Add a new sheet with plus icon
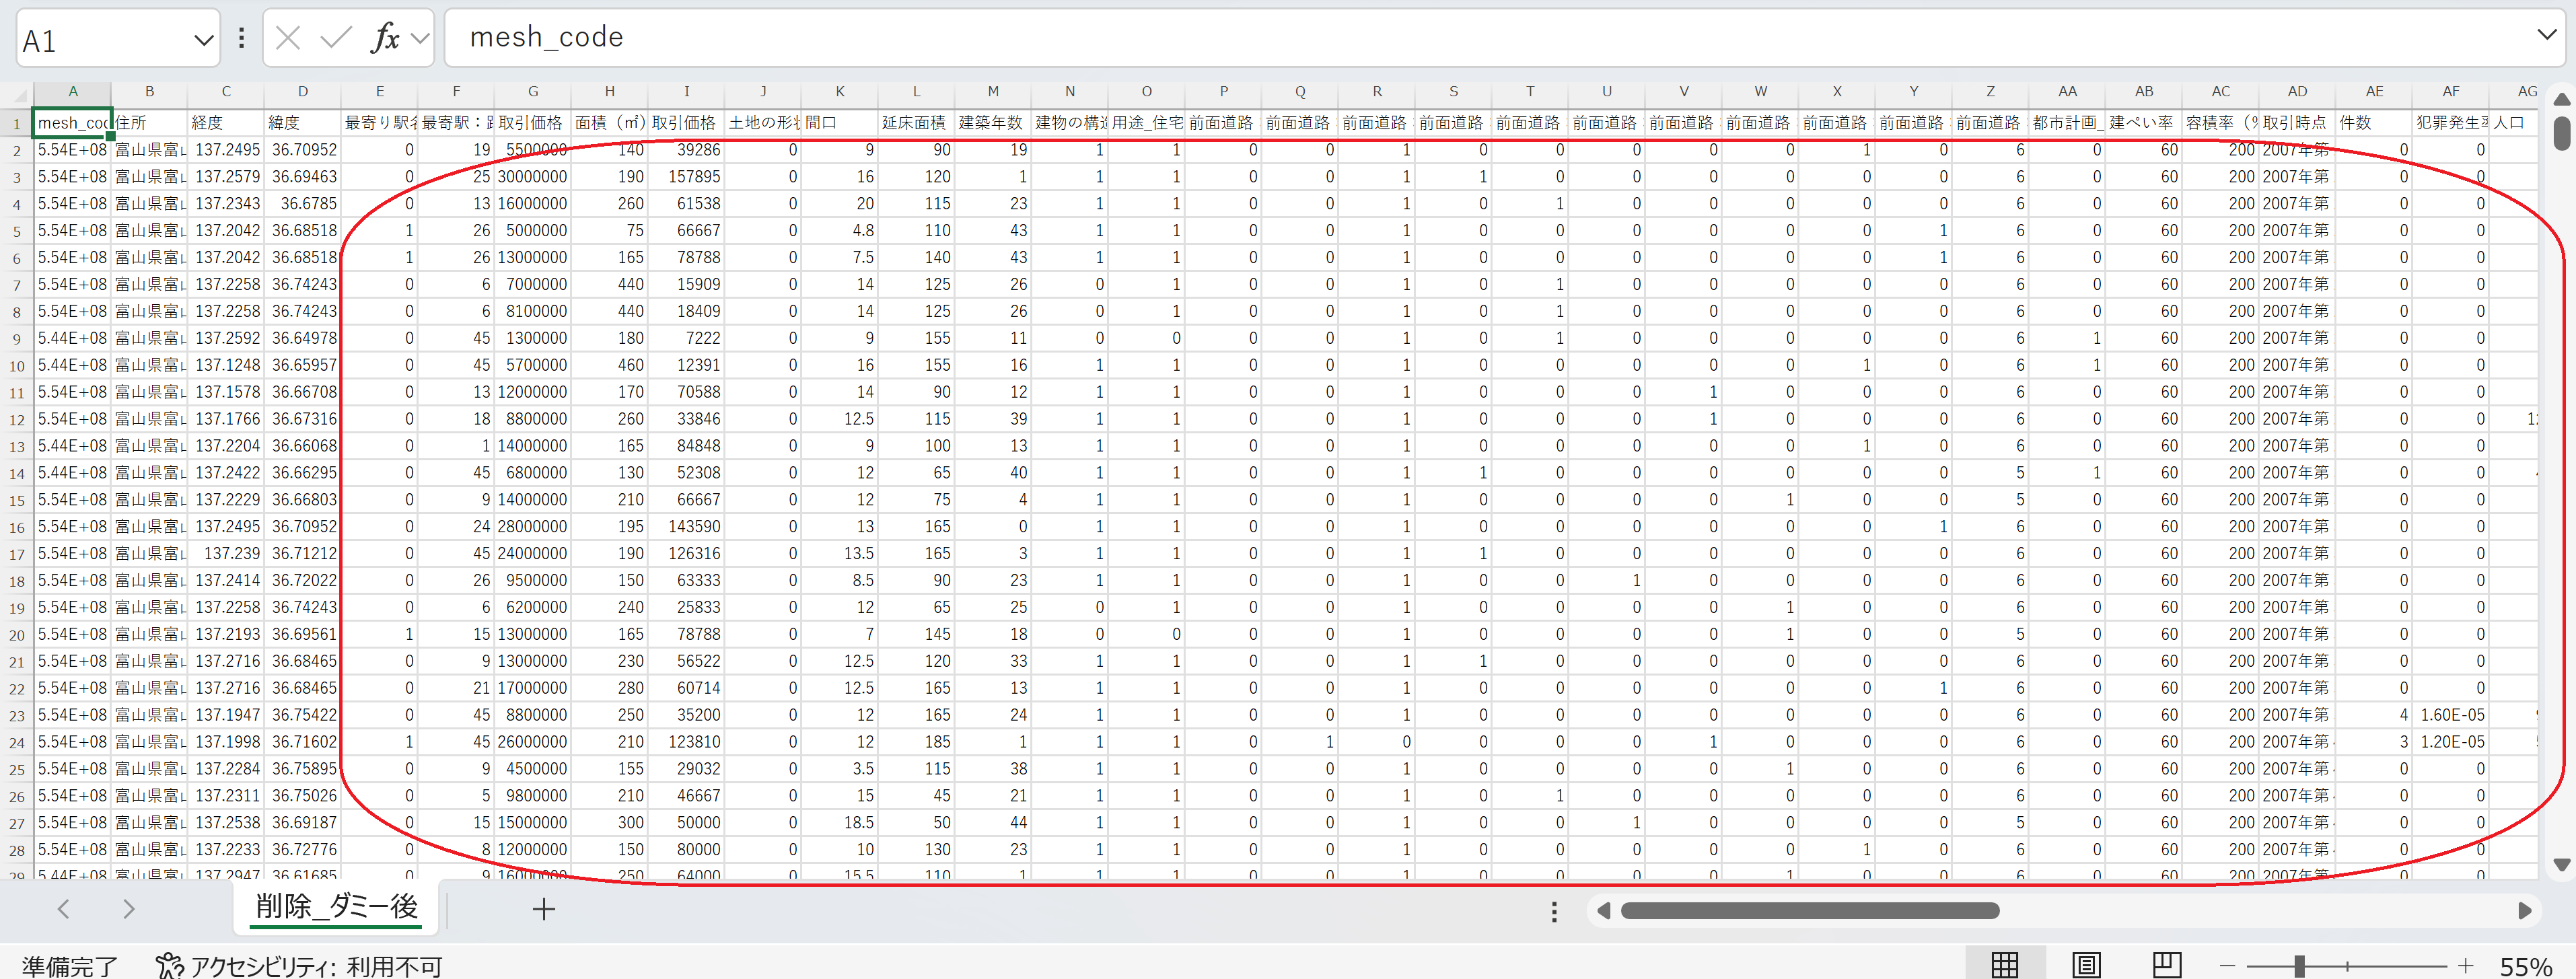This screenshot has width=2576, height=979. 543,909
